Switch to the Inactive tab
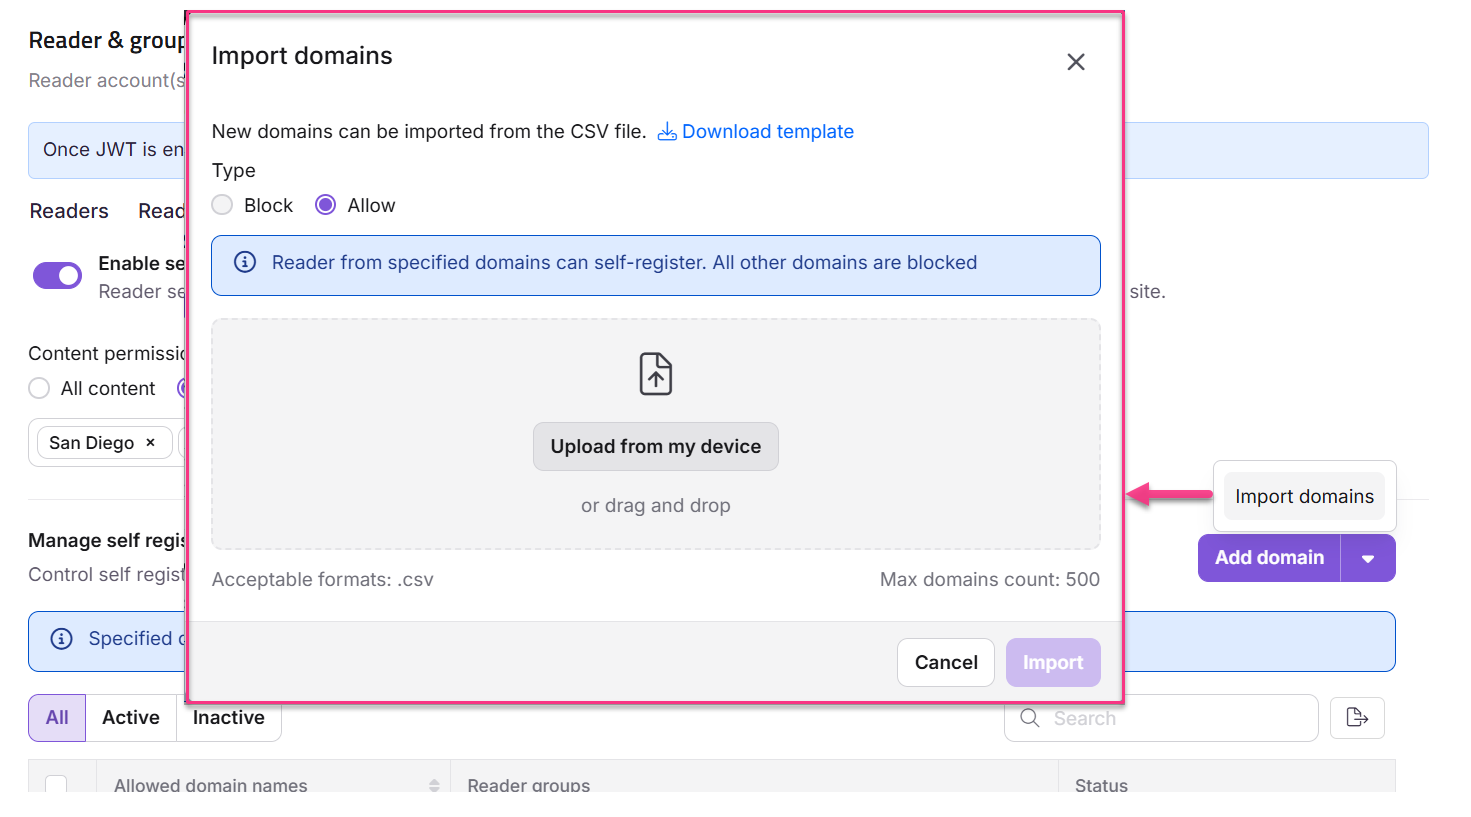The height and width of the screenshot is (817, 1471). click(x=228, y=717)
